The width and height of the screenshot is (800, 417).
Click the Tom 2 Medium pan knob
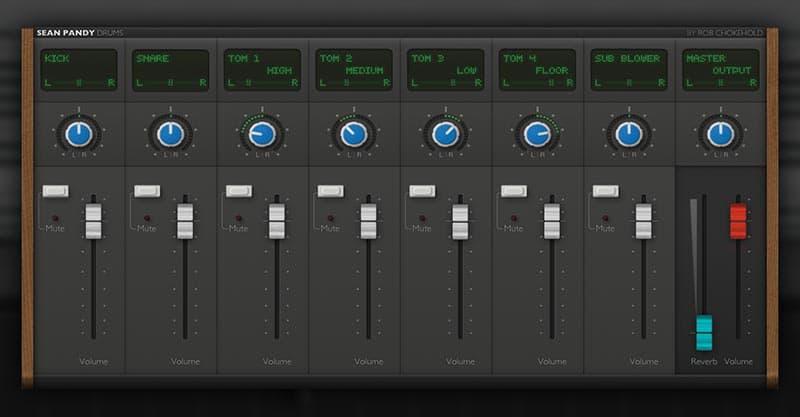tap(353, 134)
